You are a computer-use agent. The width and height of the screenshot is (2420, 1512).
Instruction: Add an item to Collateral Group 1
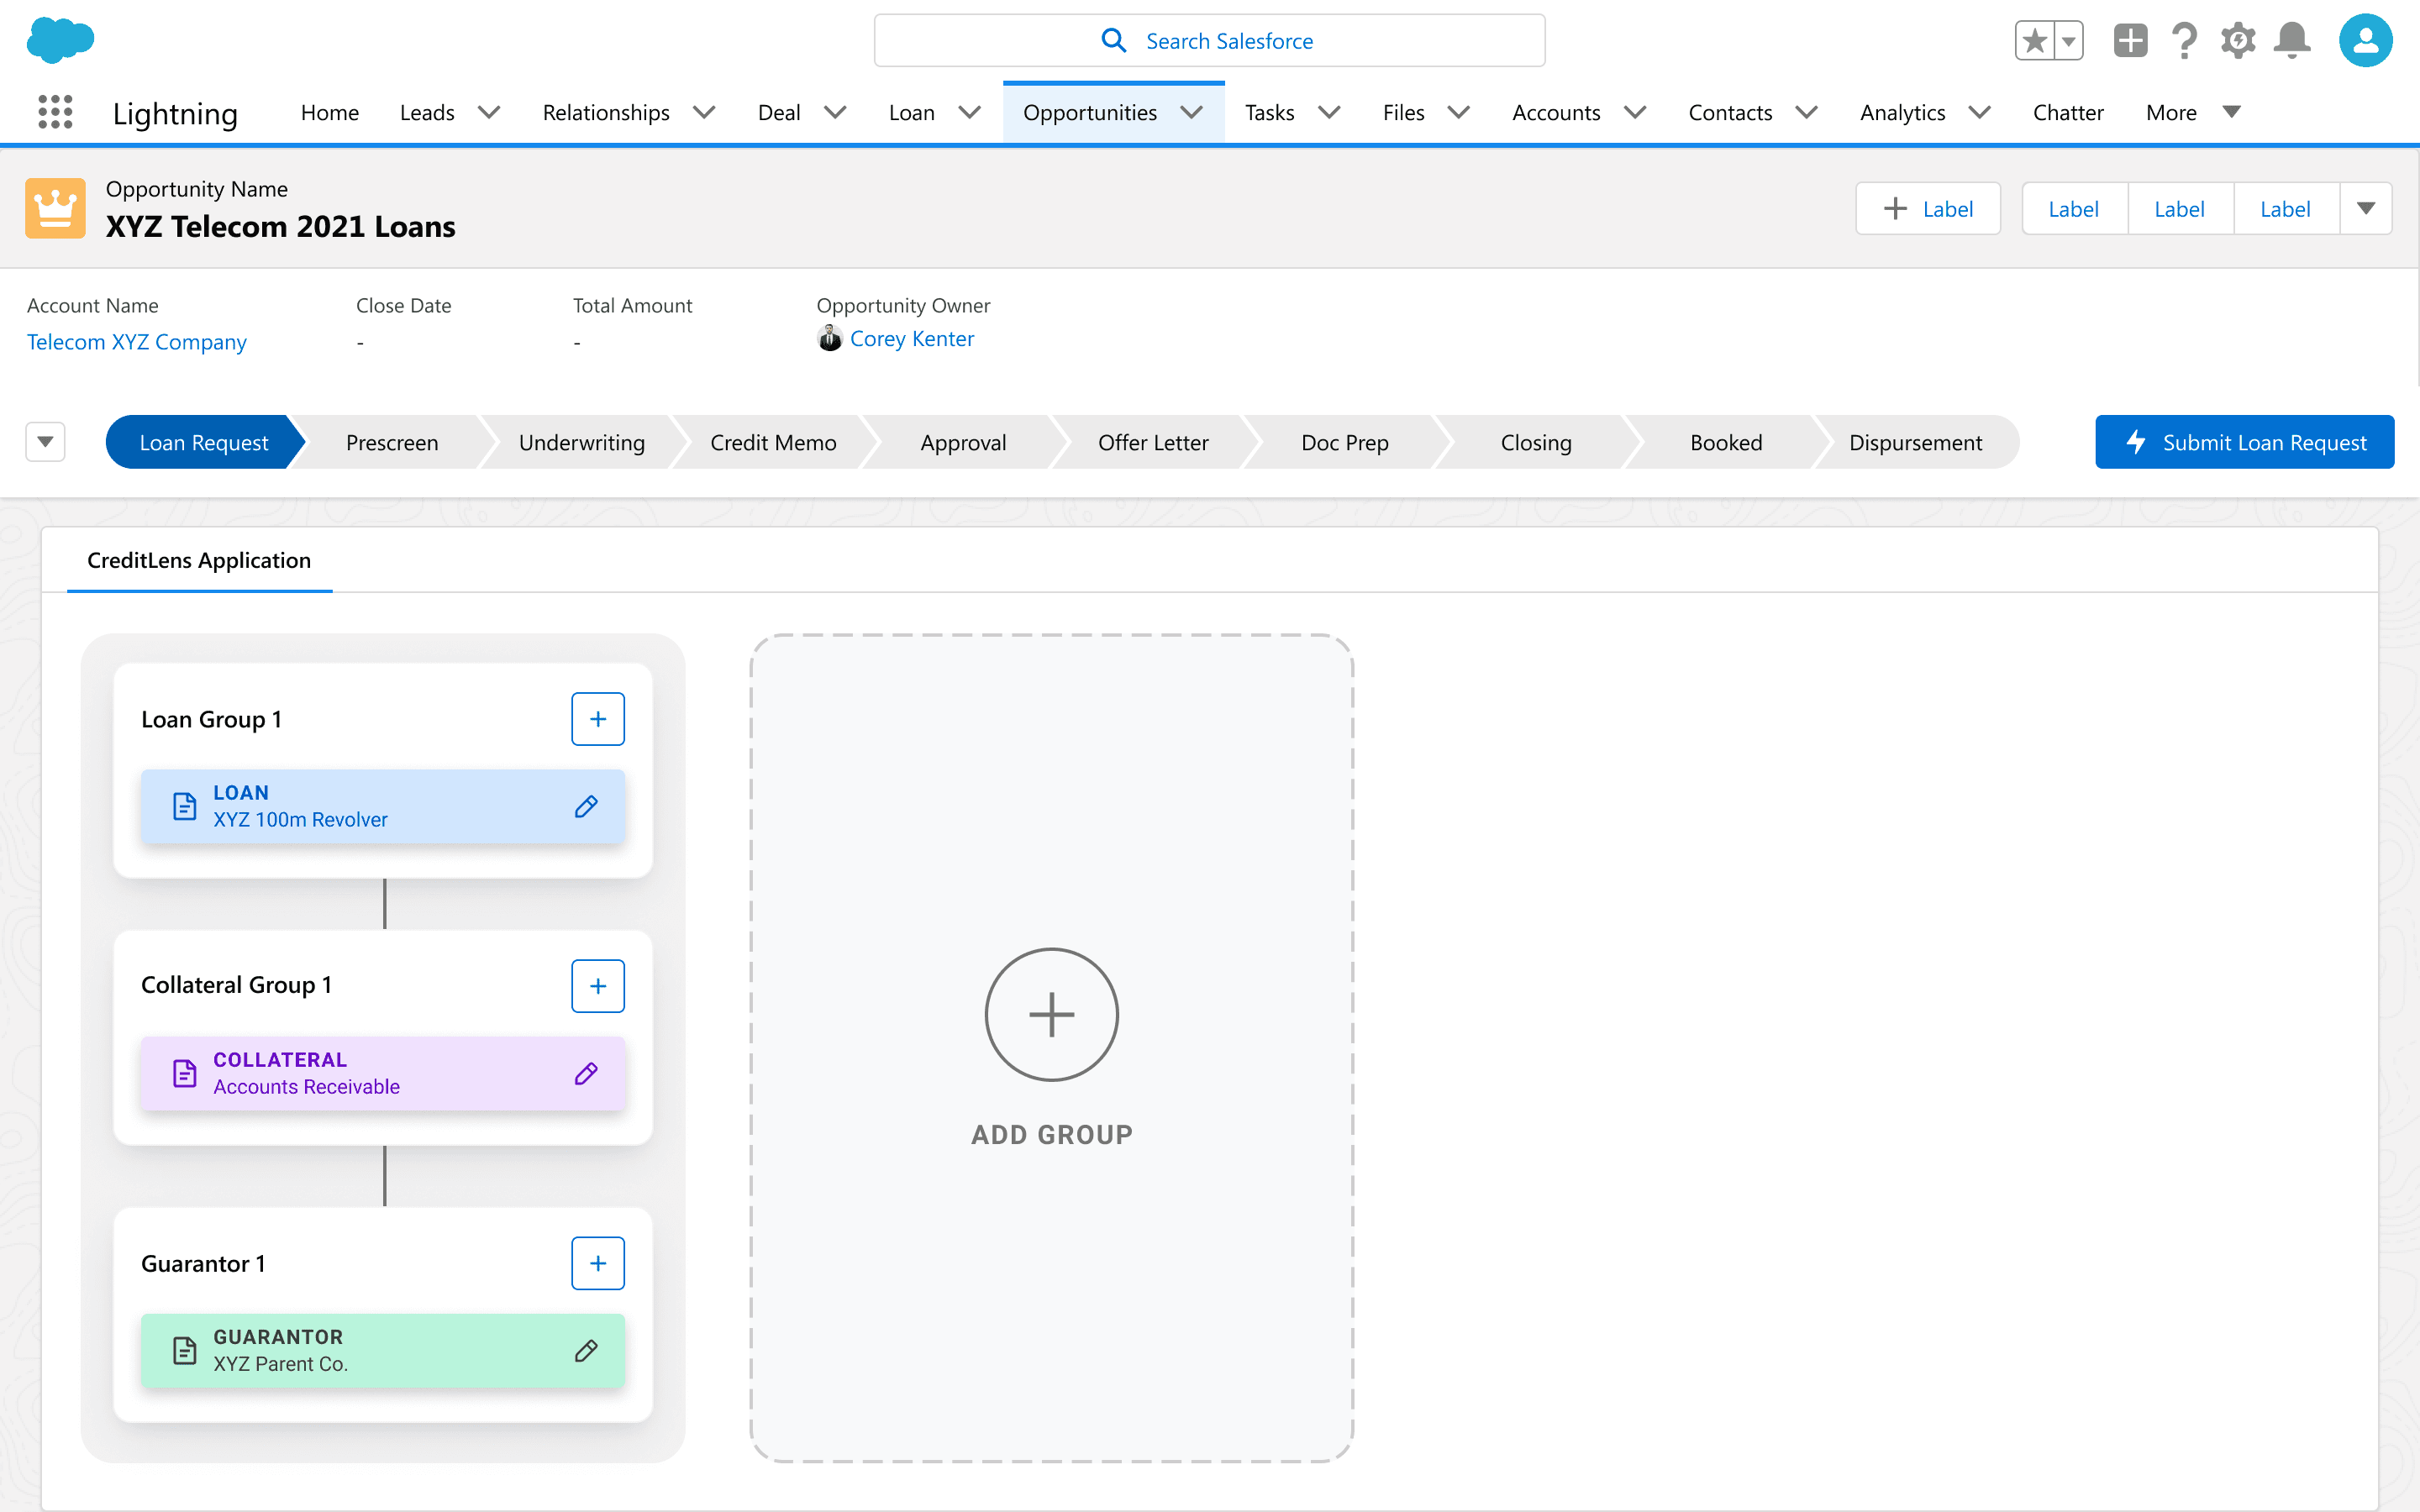[x=598, y=986]
